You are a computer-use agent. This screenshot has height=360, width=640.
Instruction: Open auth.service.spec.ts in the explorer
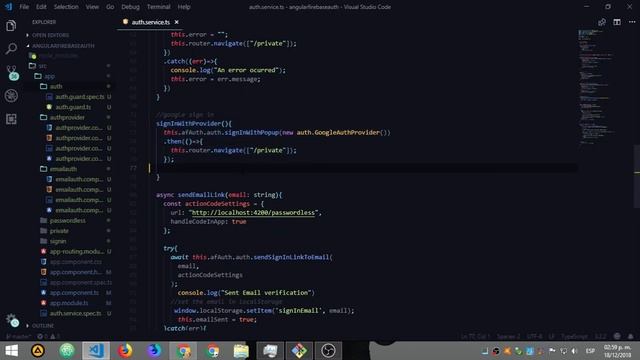(x=75, y=313)
